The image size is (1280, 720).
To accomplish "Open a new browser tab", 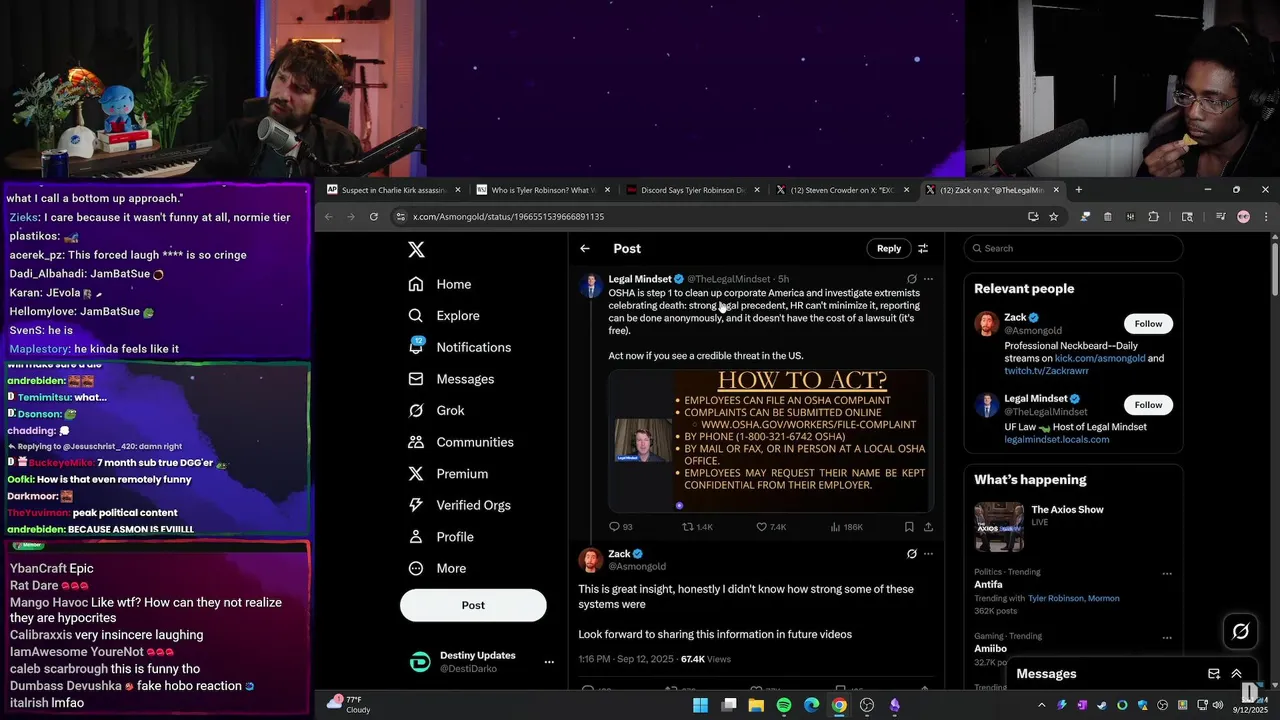I will click(x=1078, y=190).
